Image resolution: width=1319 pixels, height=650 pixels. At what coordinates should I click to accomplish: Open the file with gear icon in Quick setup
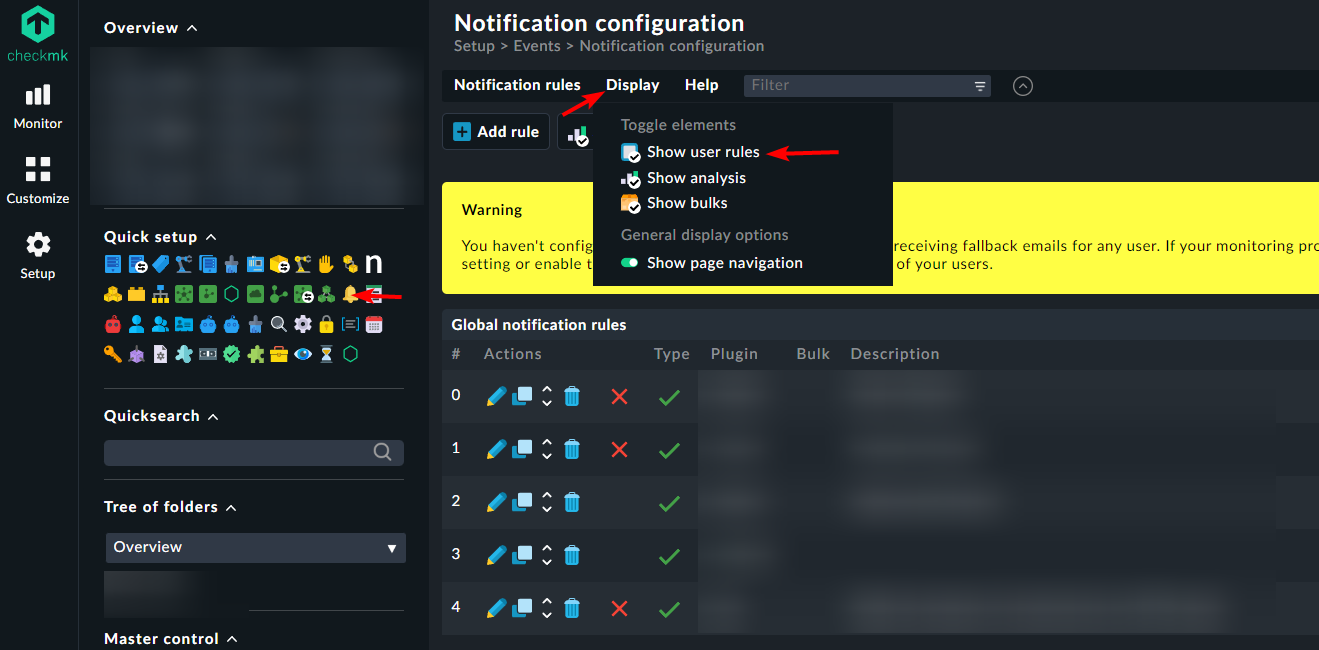(x=160, y=354)
